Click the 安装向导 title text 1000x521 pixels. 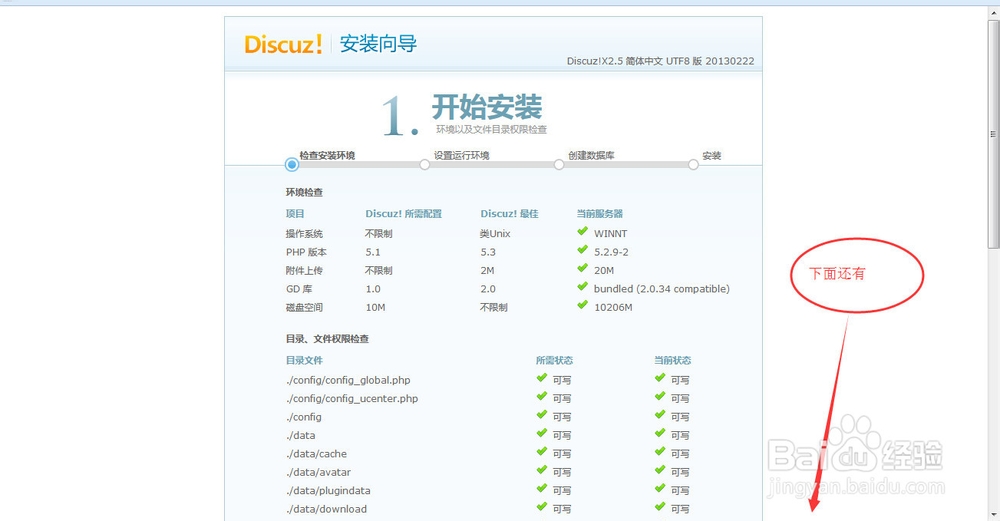point(378,44)
